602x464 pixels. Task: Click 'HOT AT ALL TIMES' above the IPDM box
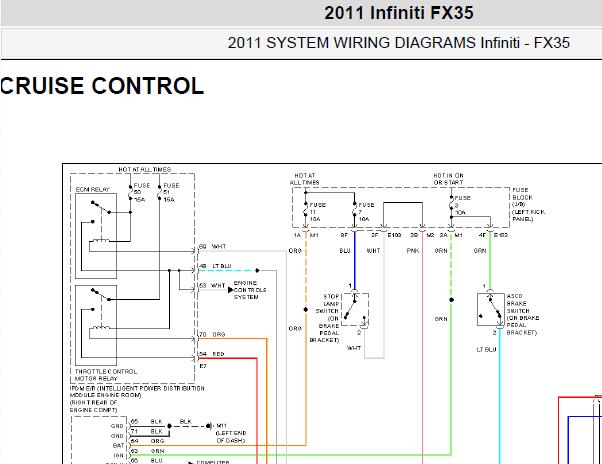point(145,169)
